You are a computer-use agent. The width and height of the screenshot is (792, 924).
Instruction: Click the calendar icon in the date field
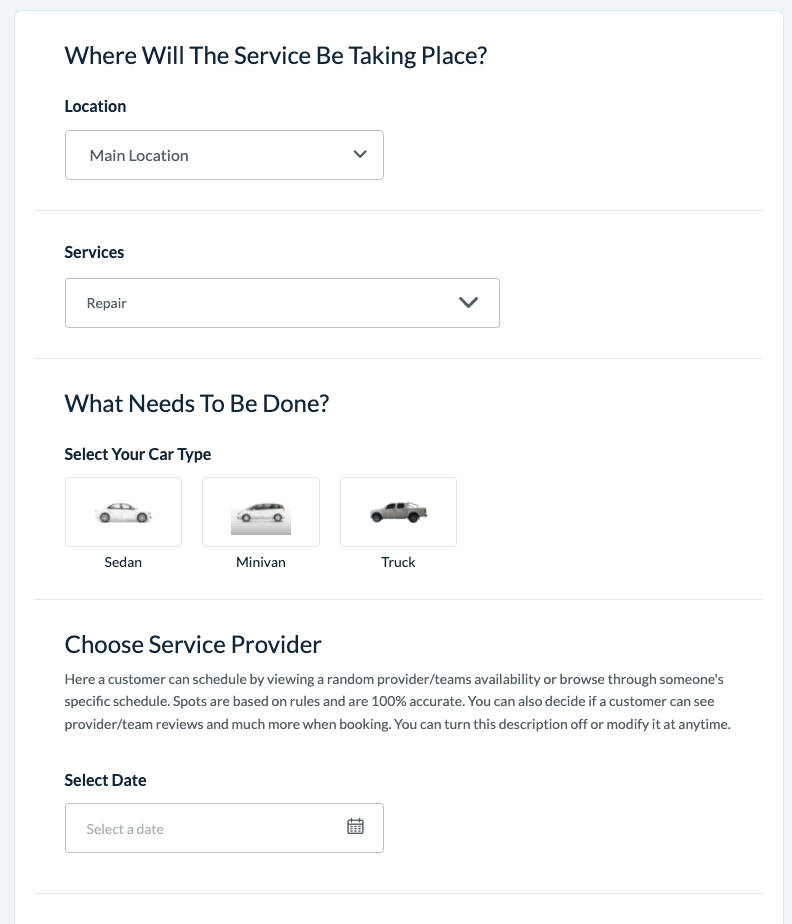point(355,826)
